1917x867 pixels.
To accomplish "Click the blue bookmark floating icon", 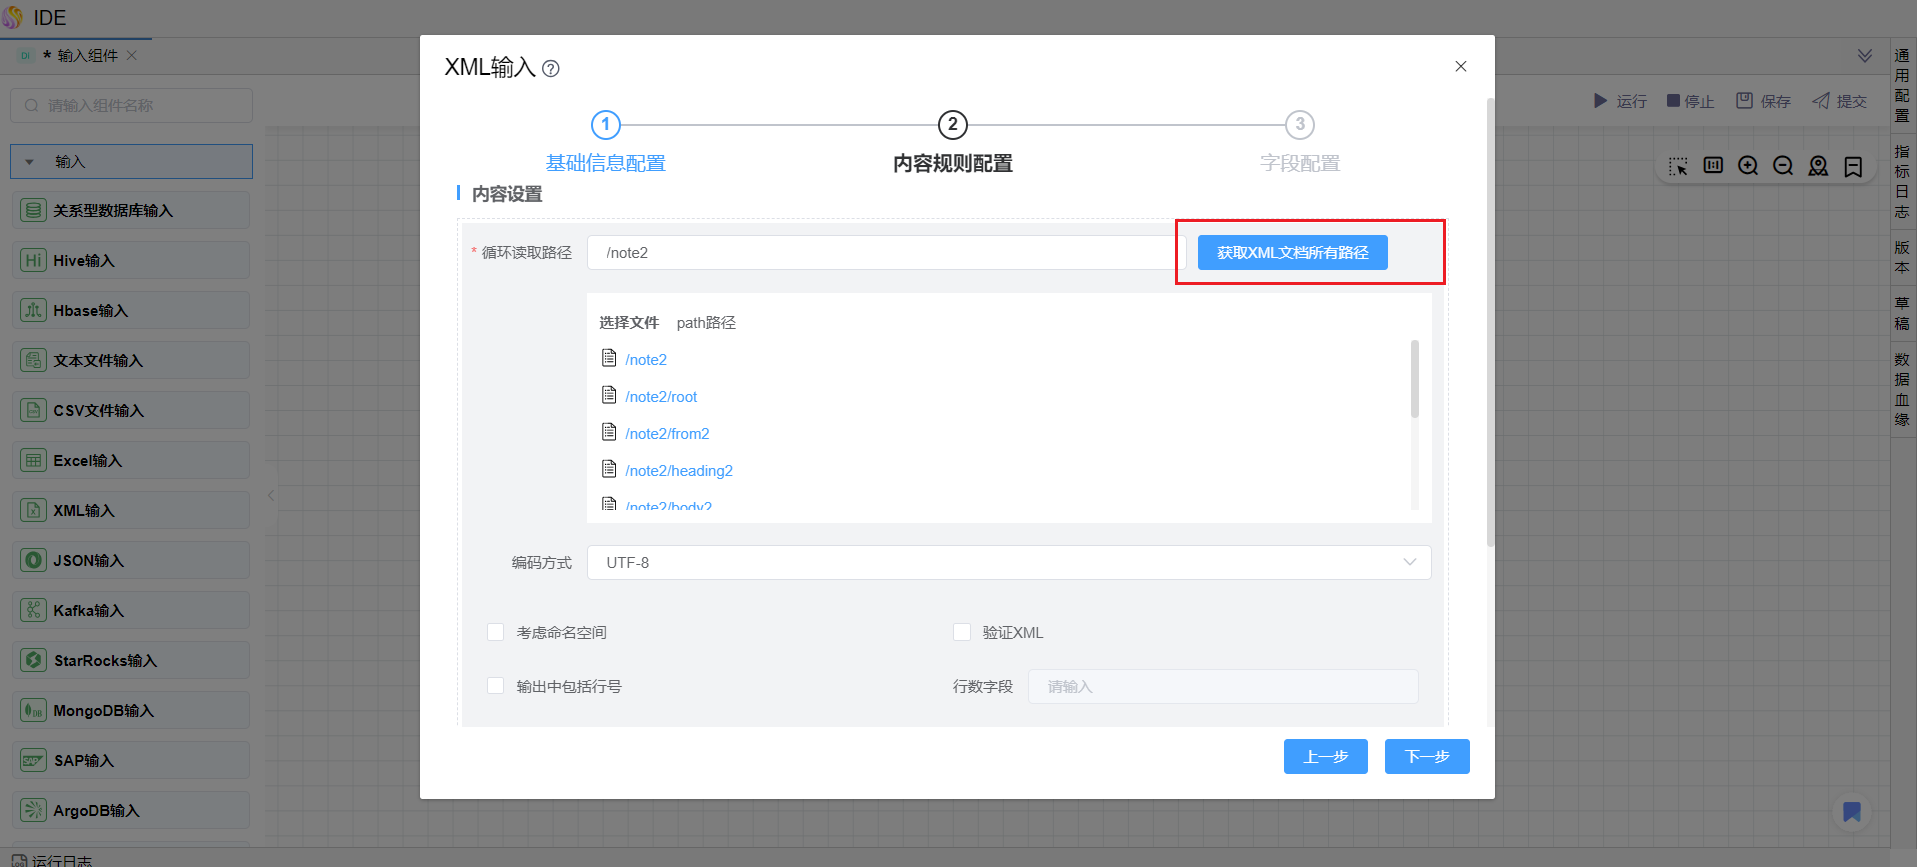I will click(x=1852, y=811).
